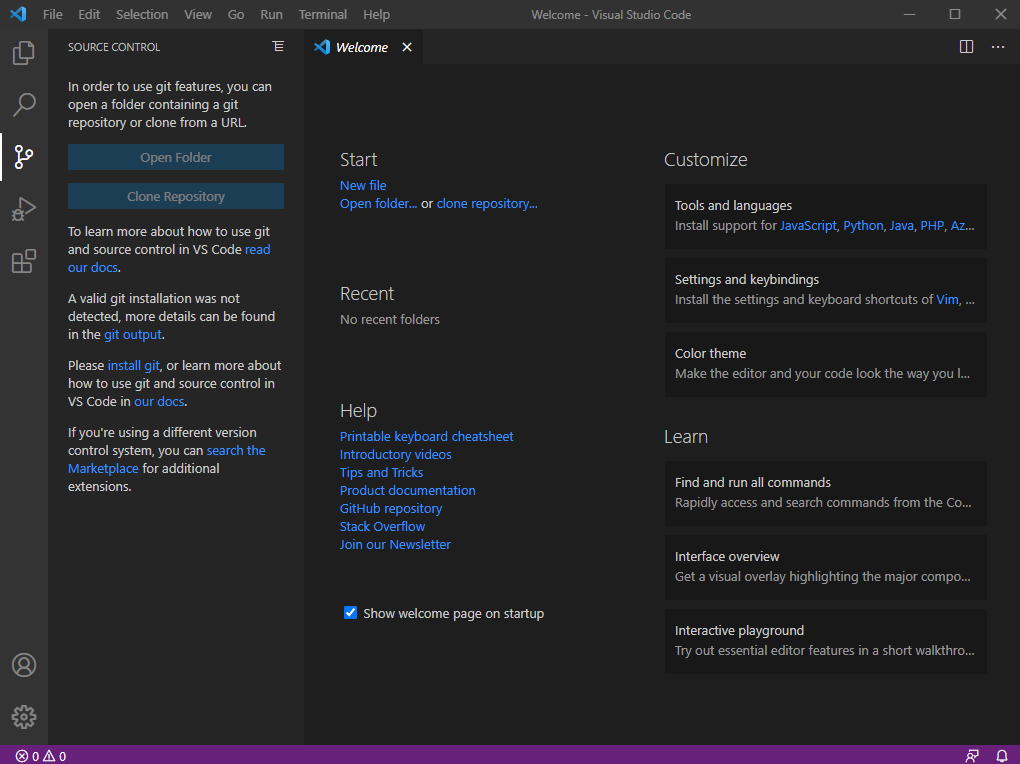Click errors and warnings count in status bar

tap(41, 756)
